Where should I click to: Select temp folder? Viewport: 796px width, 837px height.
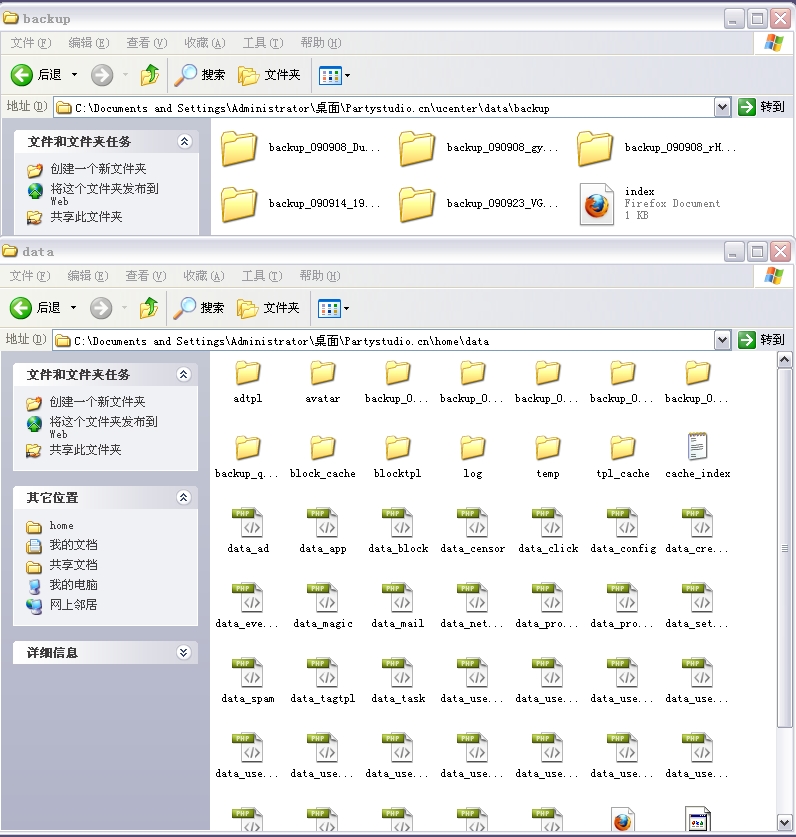tap(548, 457)
